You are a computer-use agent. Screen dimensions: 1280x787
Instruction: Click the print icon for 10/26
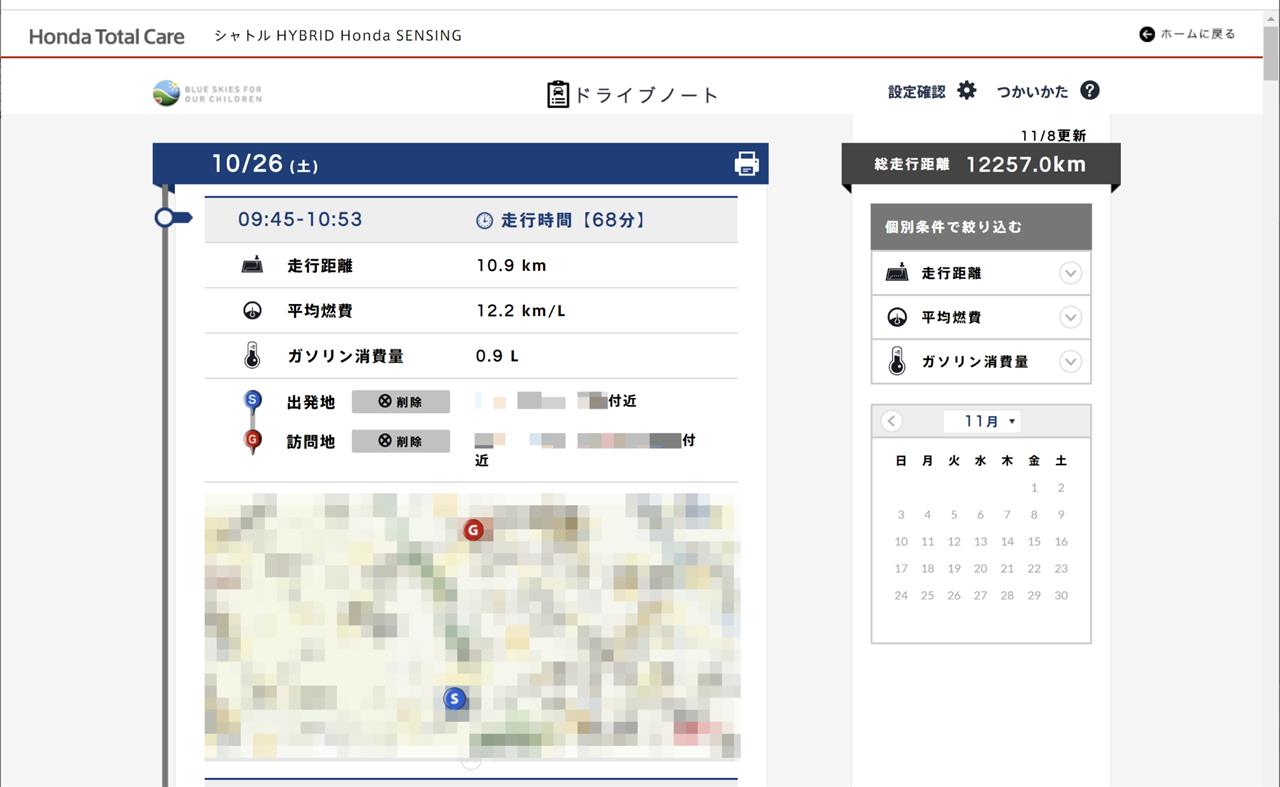pyautogui.click(x=746, y=164)
